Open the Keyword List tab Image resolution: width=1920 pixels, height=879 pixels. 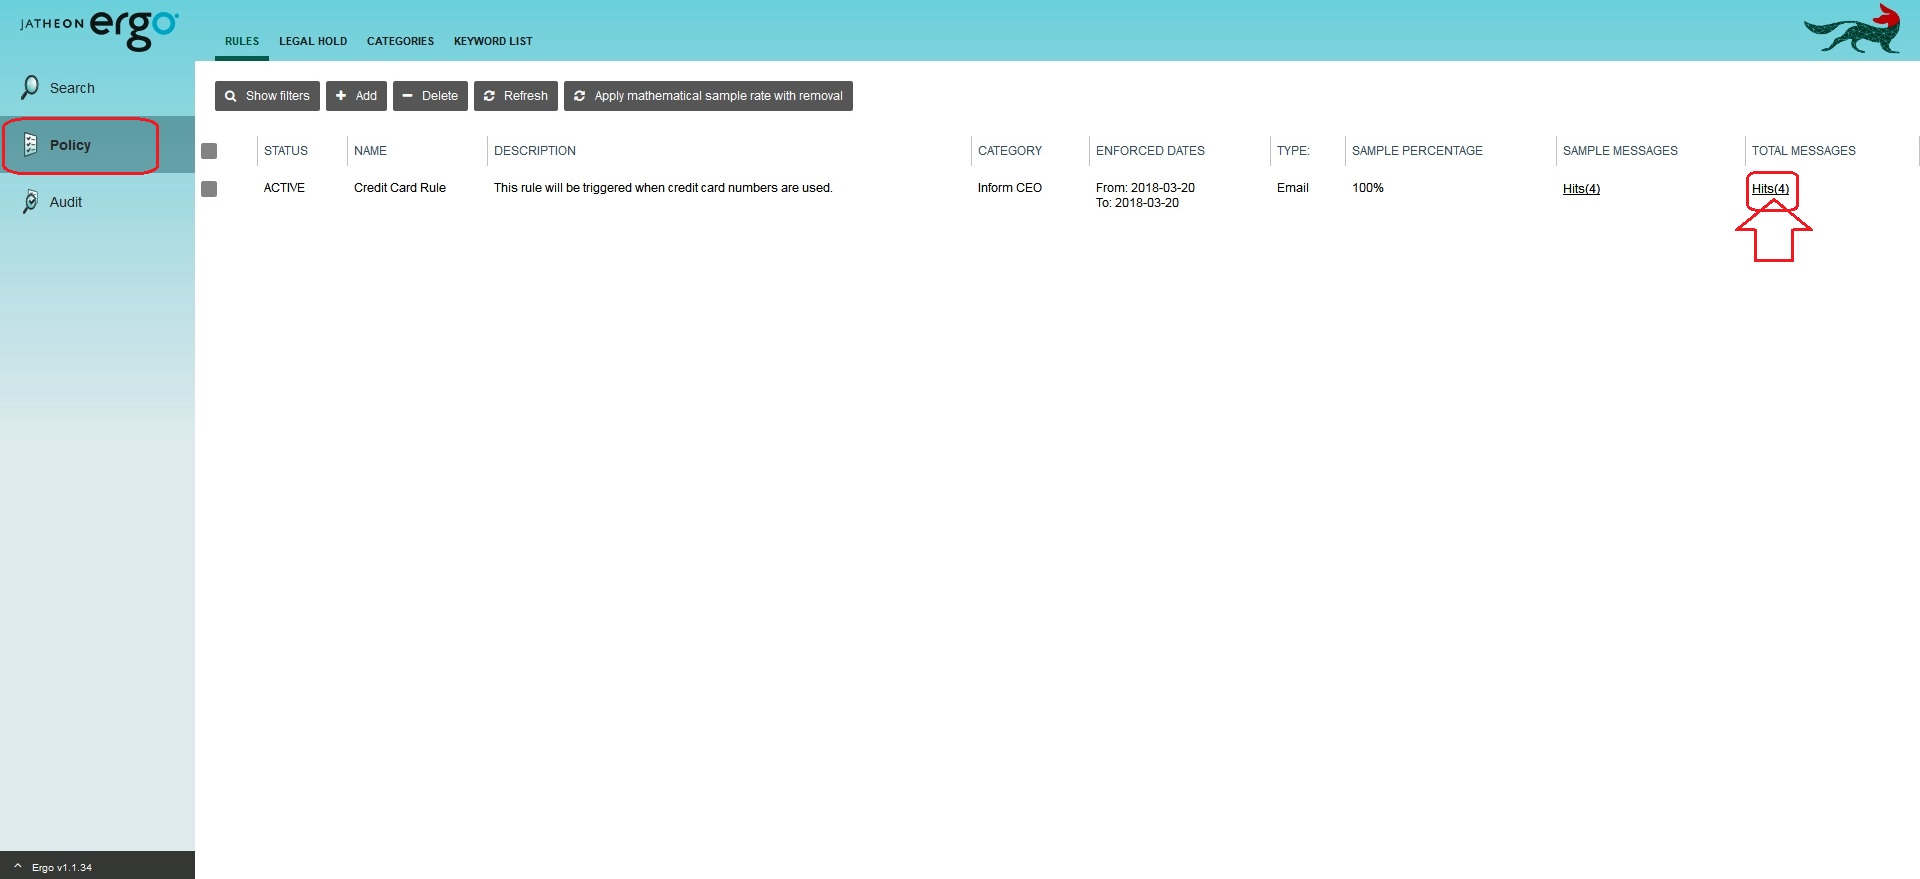click(493, 41)
